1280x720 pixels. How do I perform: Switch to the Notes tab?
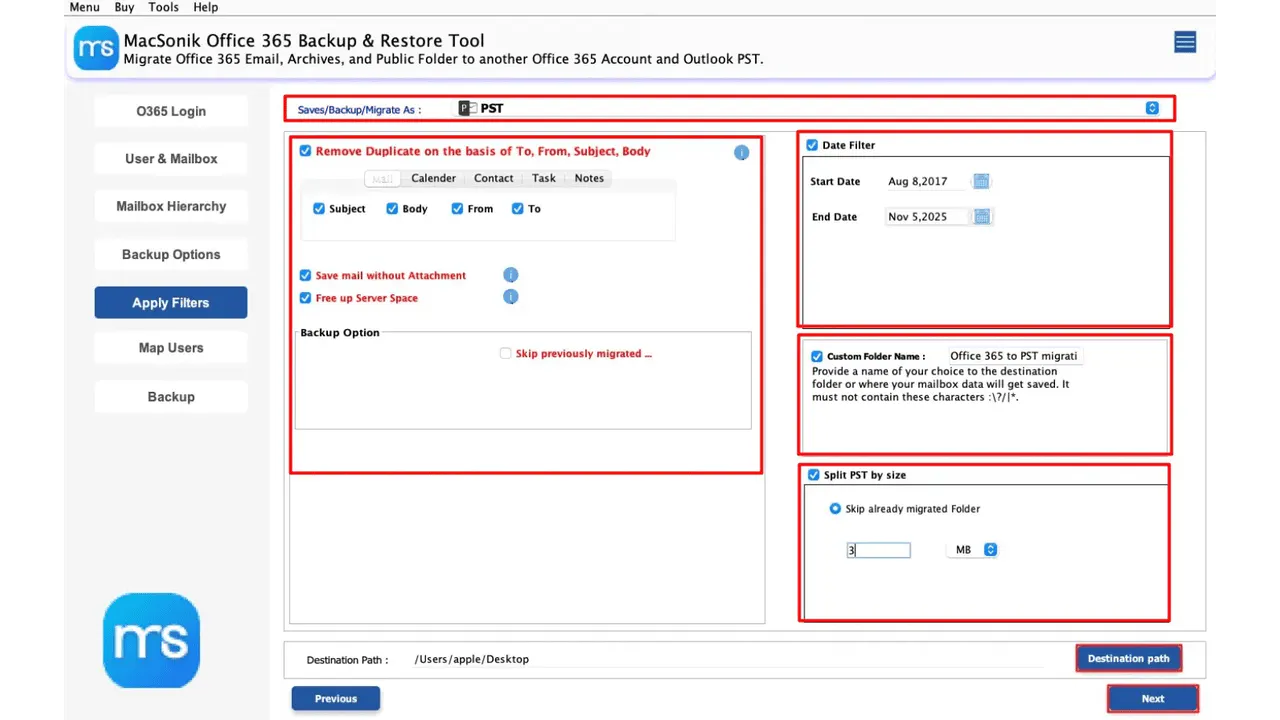pyautogui.click(x=589, y=178)
